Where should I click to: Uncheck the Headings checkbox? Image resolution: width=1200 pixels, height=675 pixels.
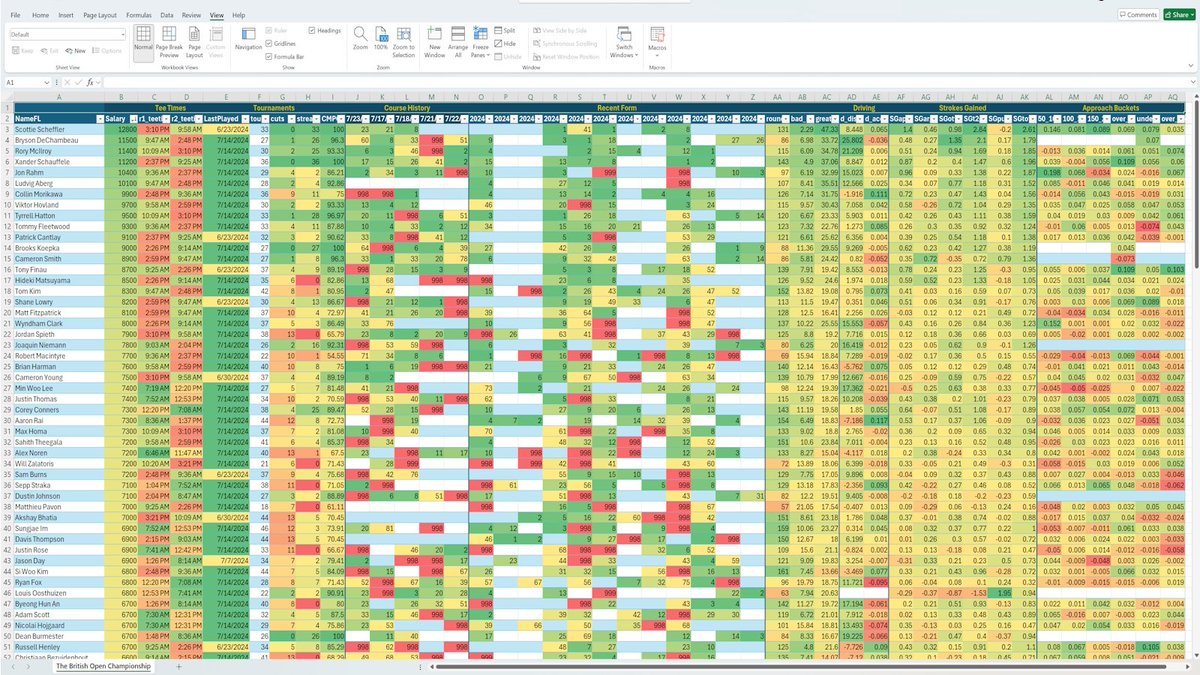coord(324,32)
